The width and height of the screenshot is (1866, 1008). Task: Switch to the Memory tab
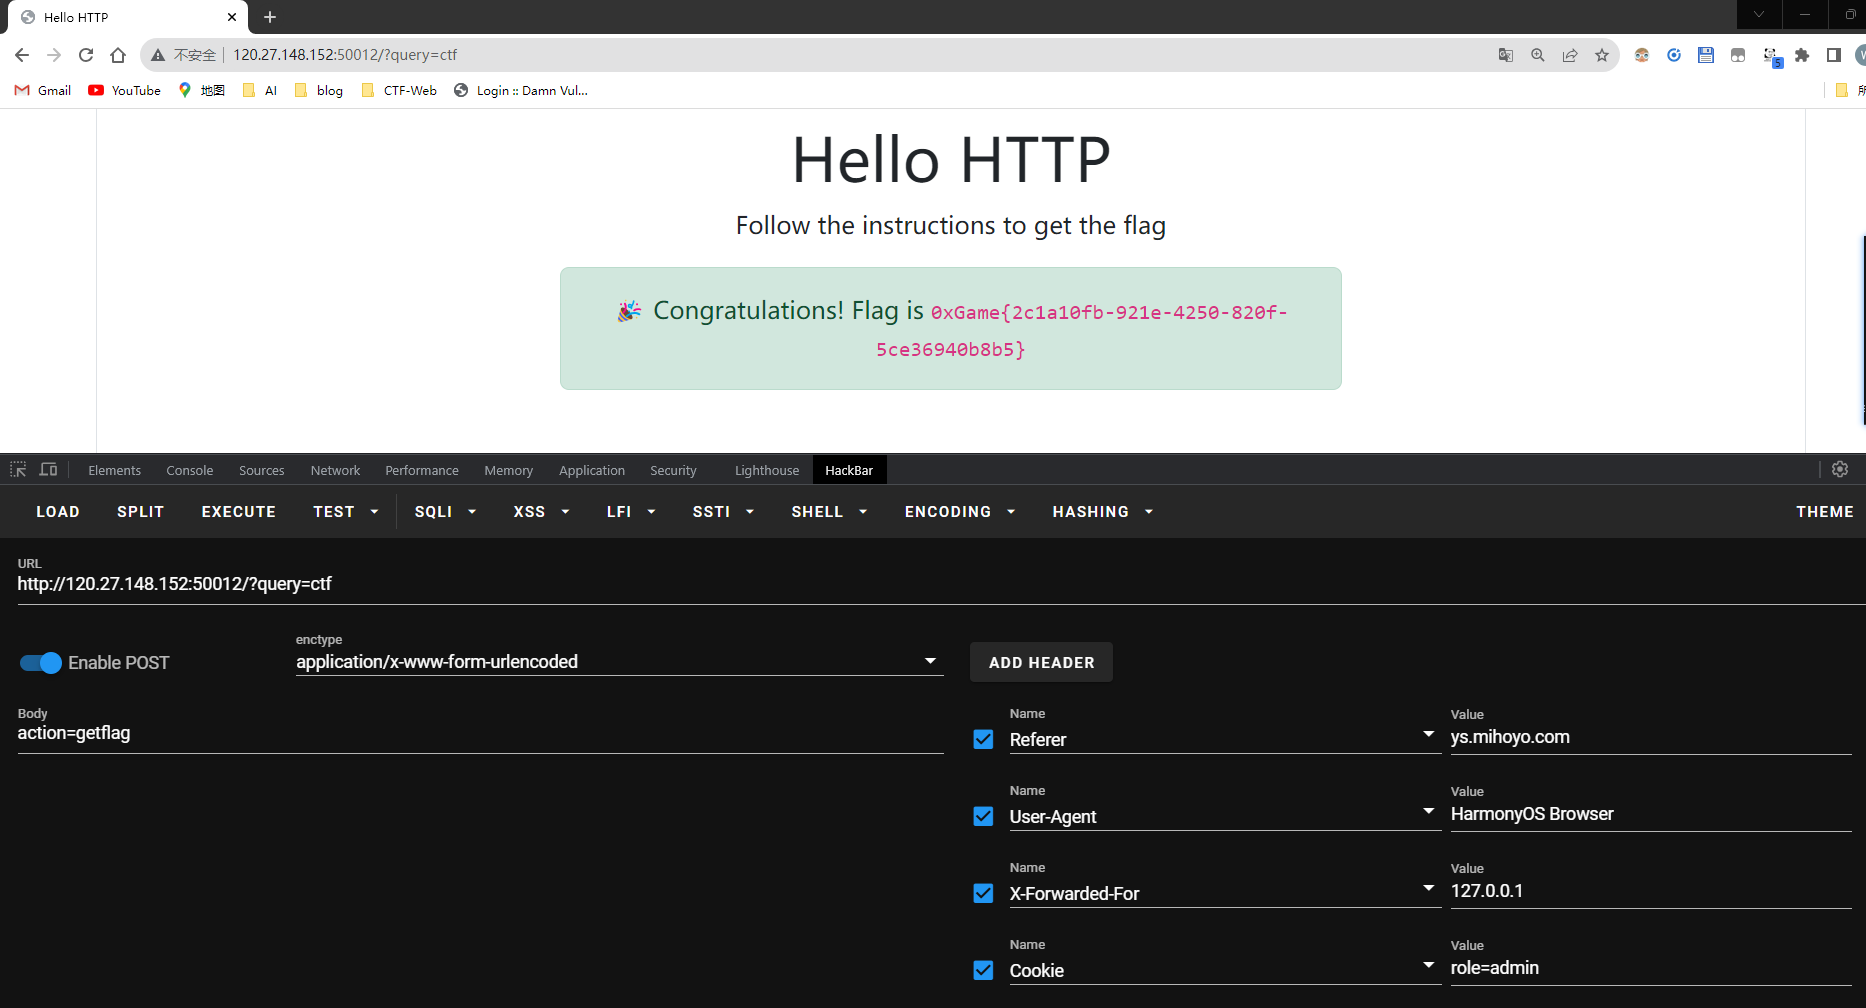click(509, 470)
